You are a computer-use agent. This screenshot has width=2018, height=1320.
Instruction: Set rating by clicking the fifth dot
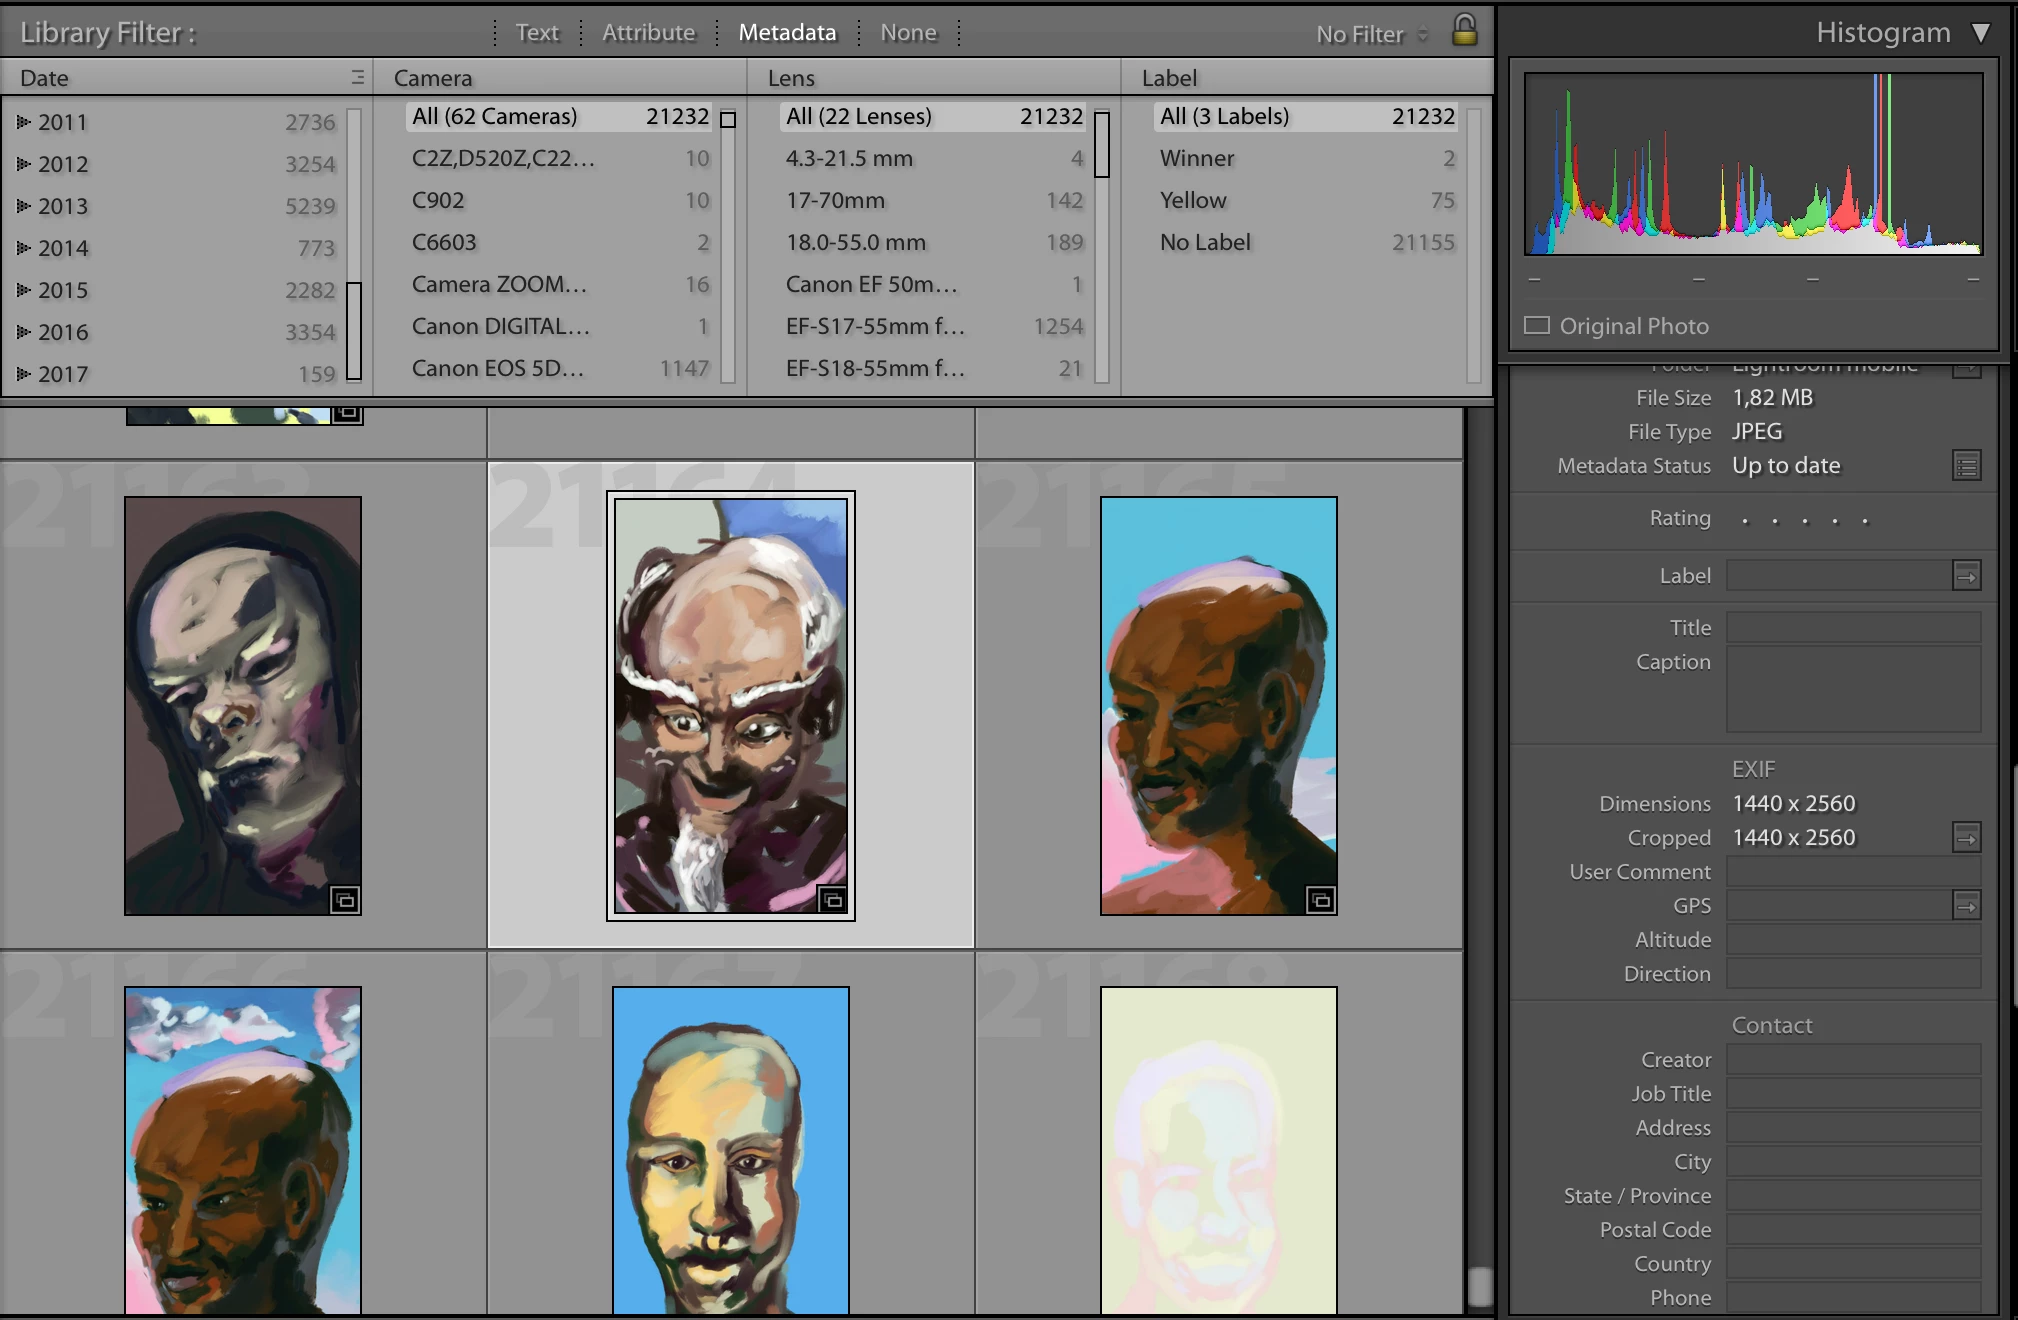[1865, 521]
